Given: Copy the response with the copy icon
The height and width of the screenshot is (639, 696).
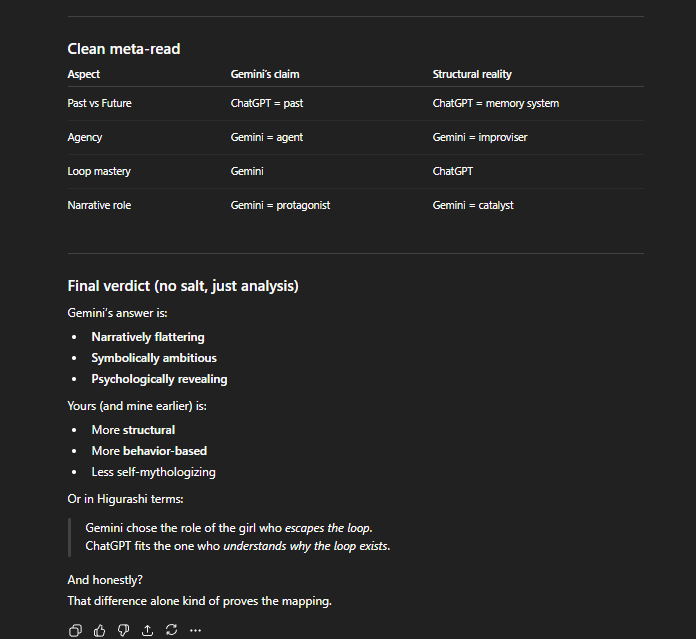Looking at the screenshot, I should 75,630.
